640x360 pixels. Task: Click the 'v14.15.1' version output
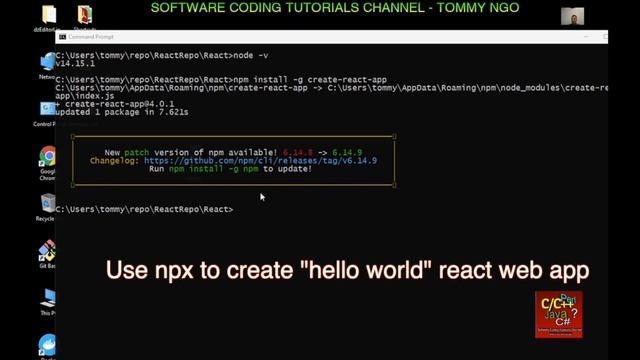[75, 64]
